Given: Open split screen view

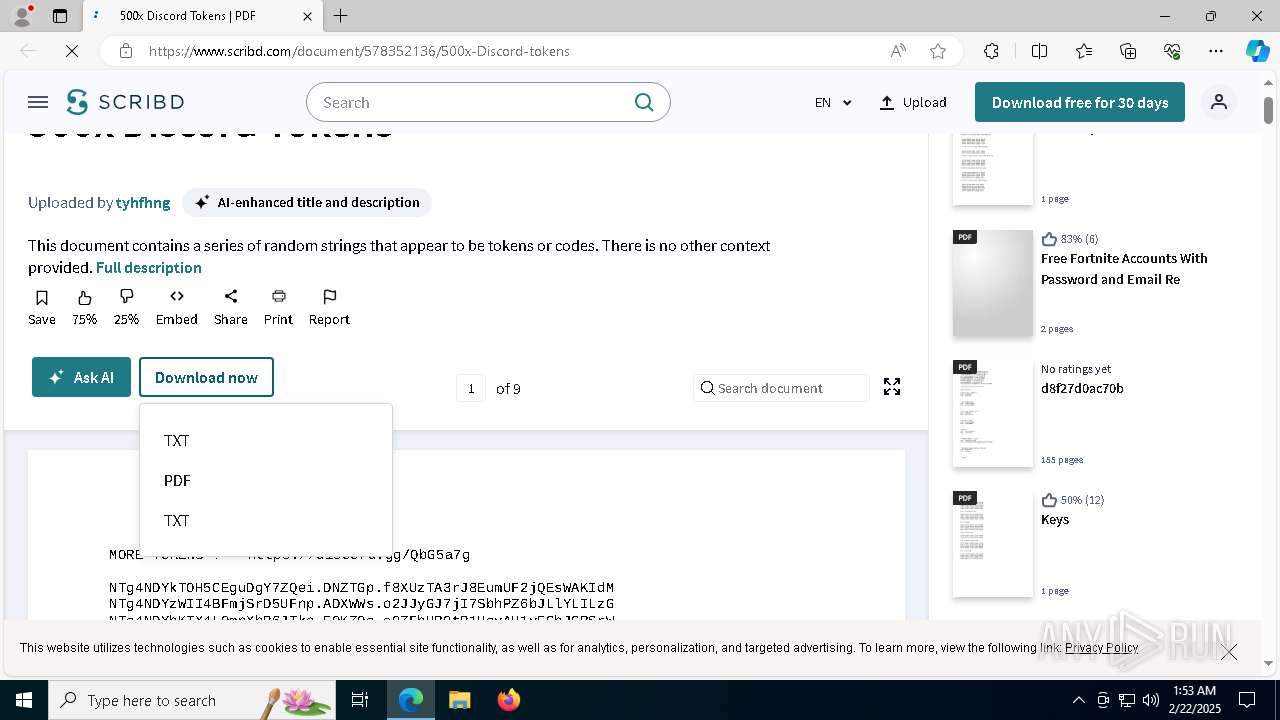Looking at the screenshot, I should click(x=1039, y=51).
